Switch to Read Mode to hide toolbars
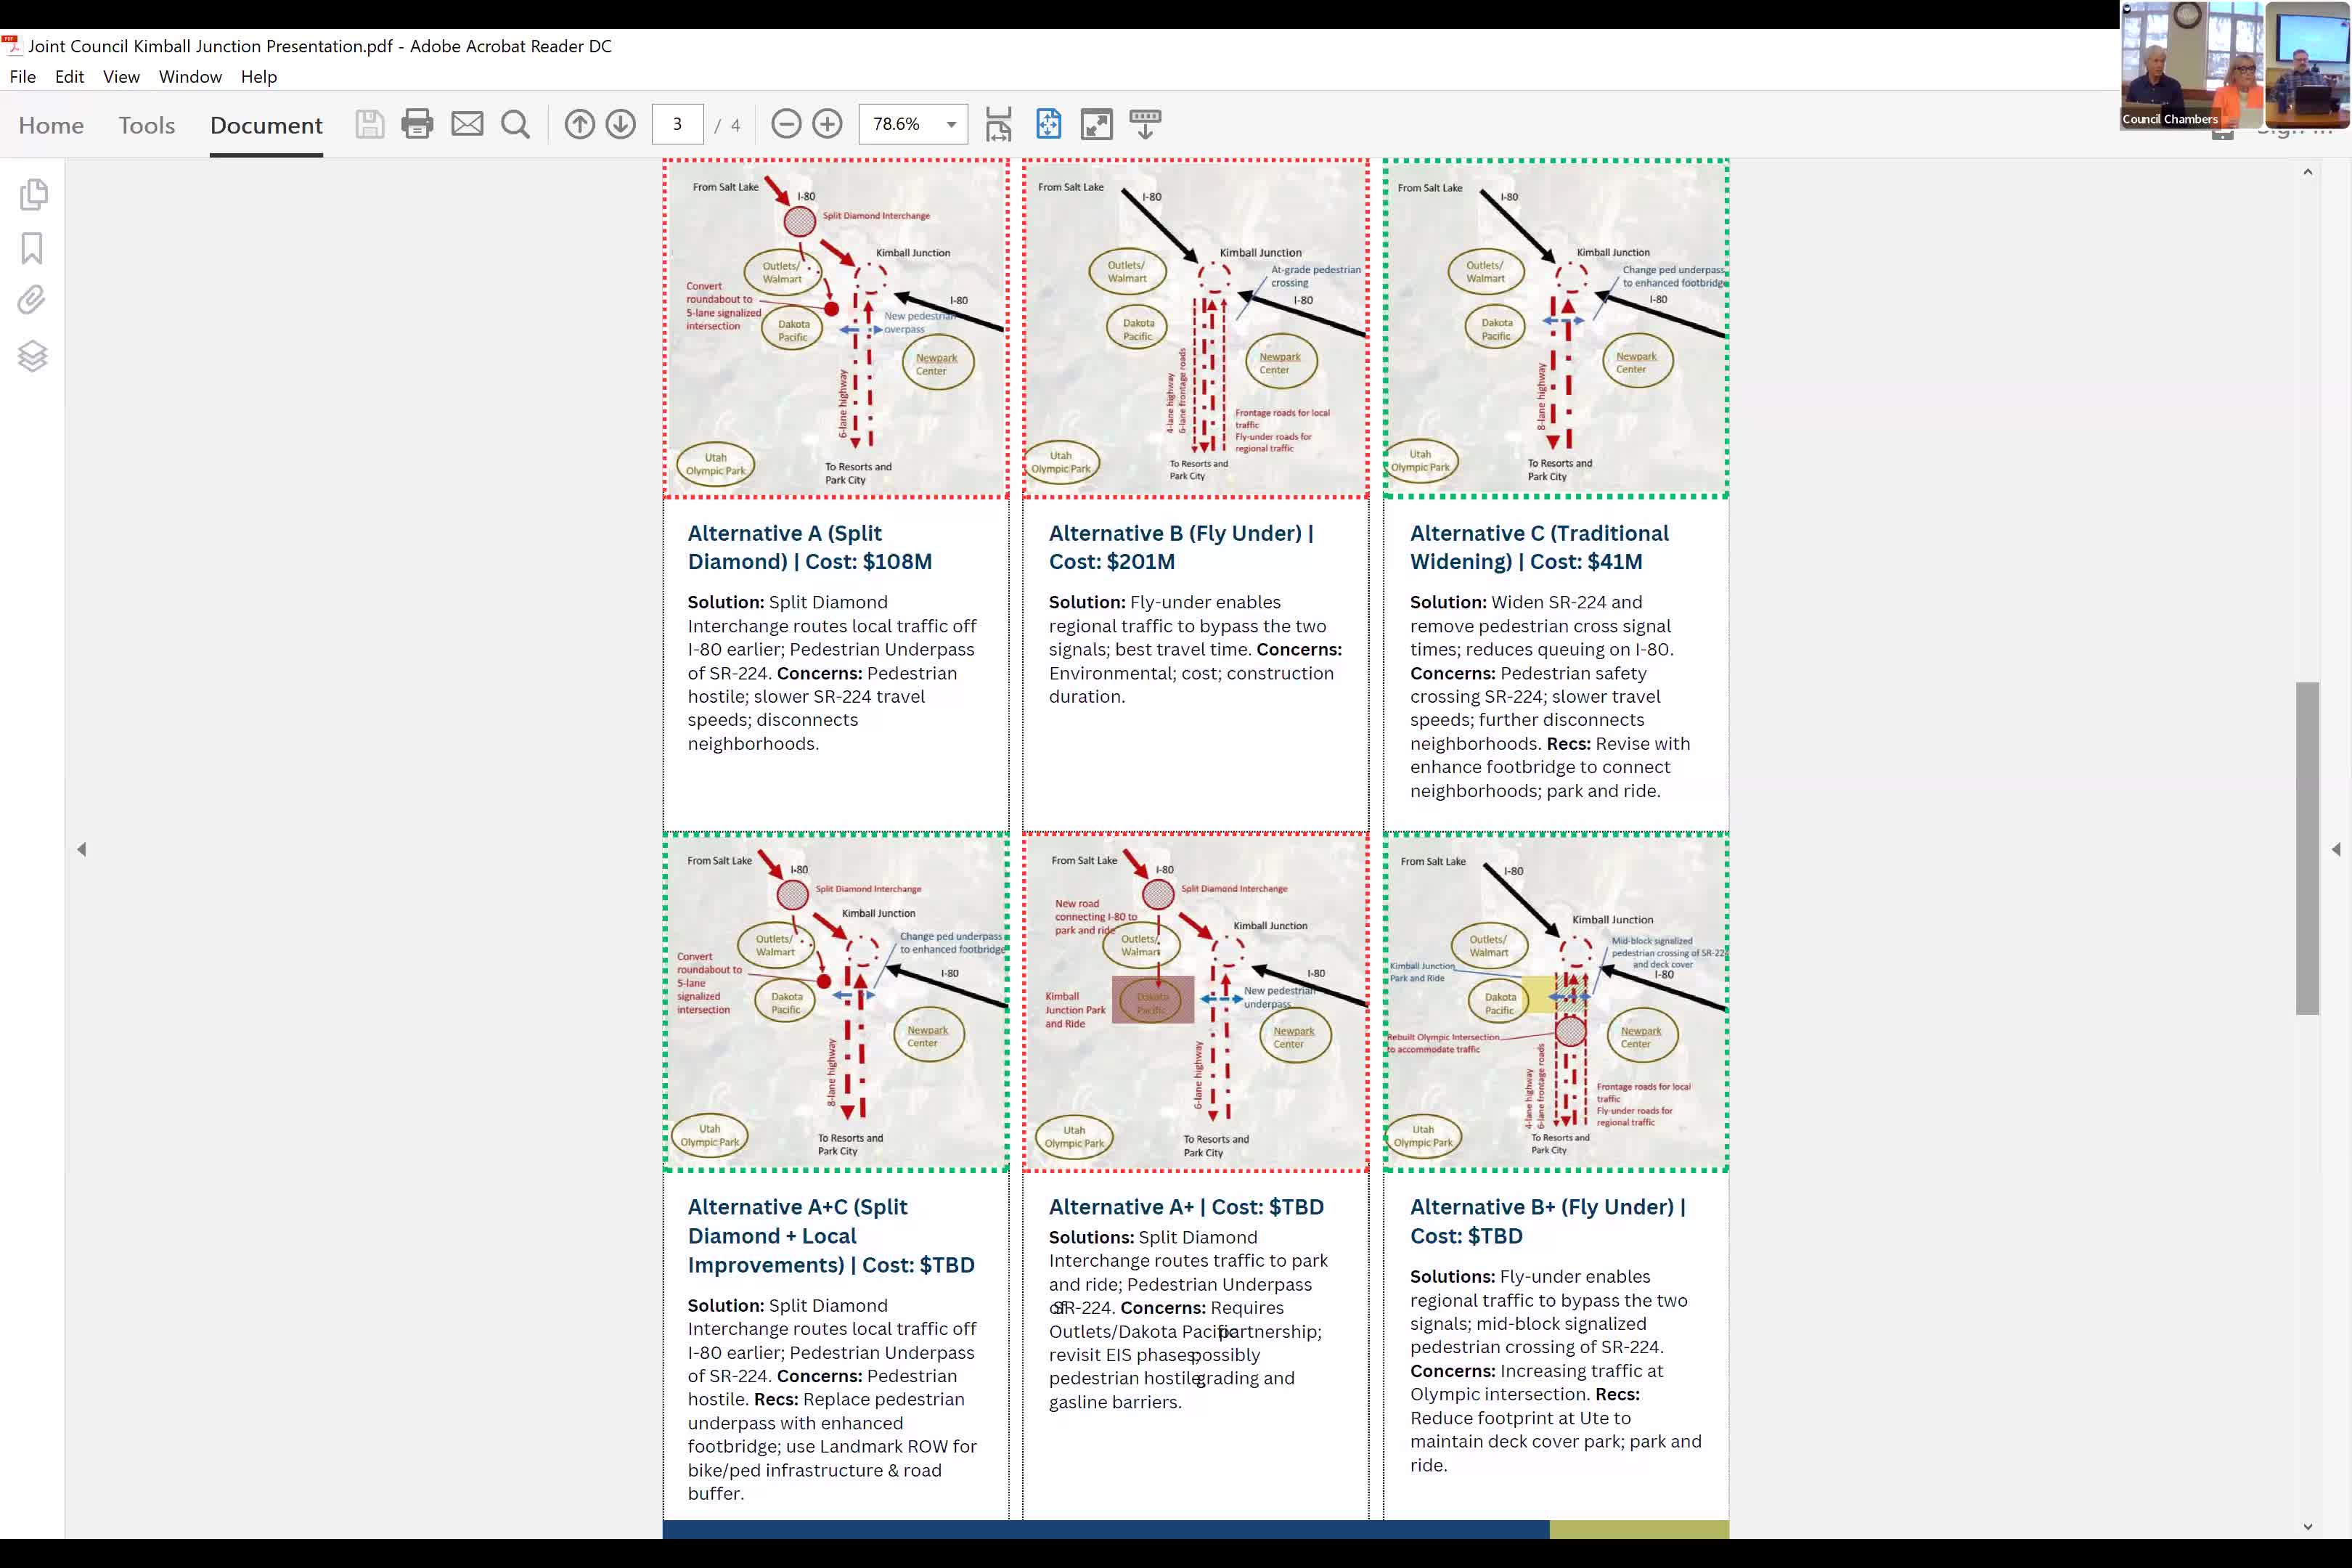Image resolution: width=2352 pixels, height=1568 pixels. click(1144, 124)
